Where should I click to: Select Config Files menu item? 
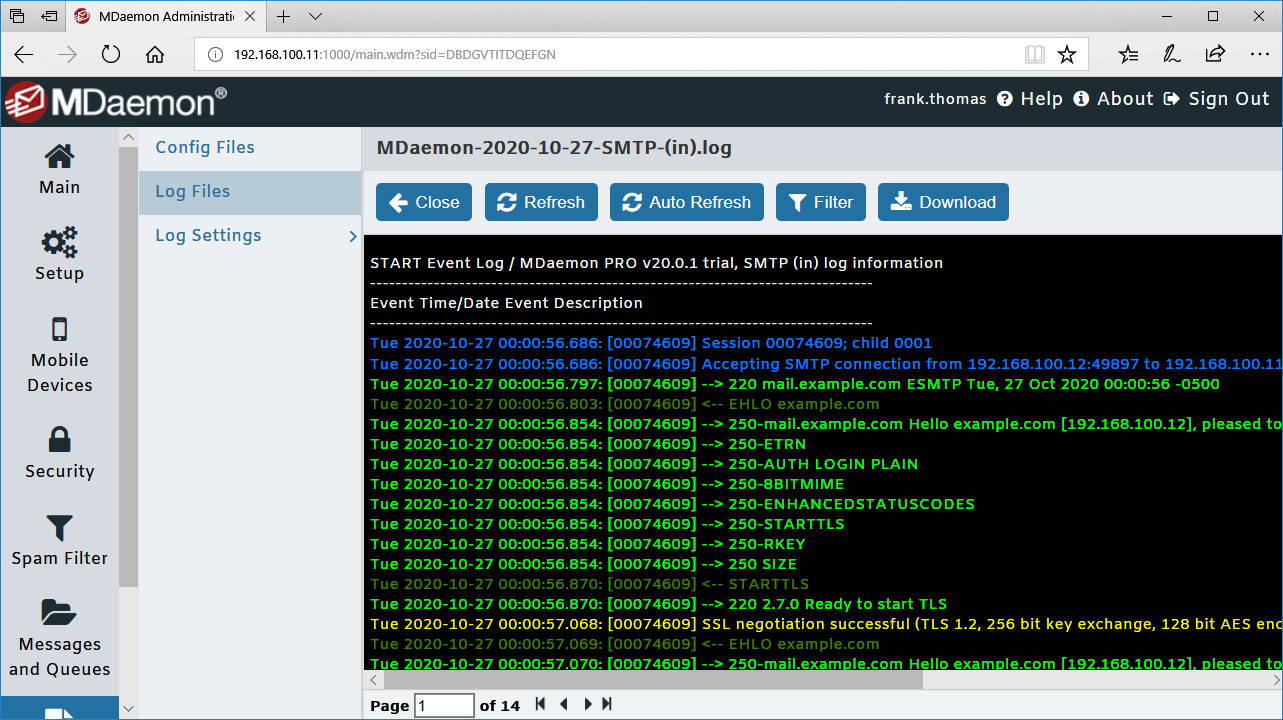coord(205,147)
